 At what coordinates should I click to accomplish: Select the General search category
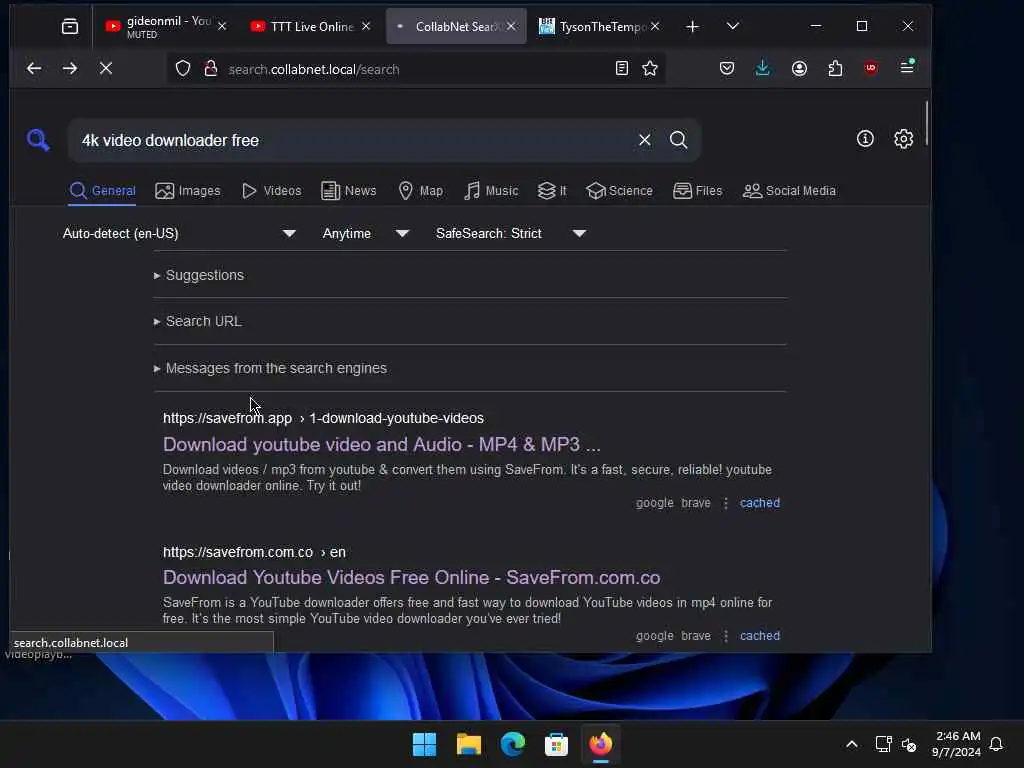click(x=103, y=191)
